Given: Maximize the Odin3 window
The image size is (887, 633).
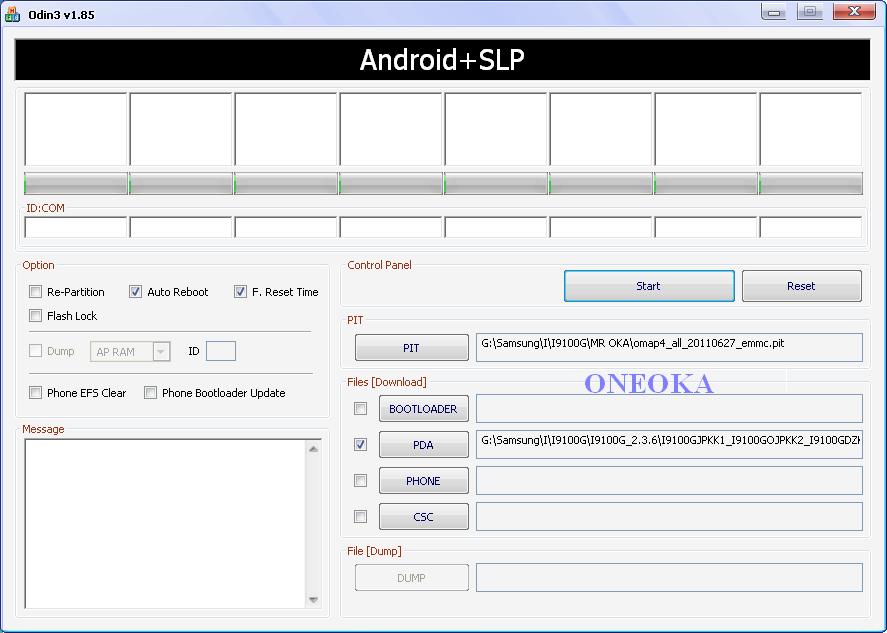Looking at the screenshot, I should pos(810,11).
